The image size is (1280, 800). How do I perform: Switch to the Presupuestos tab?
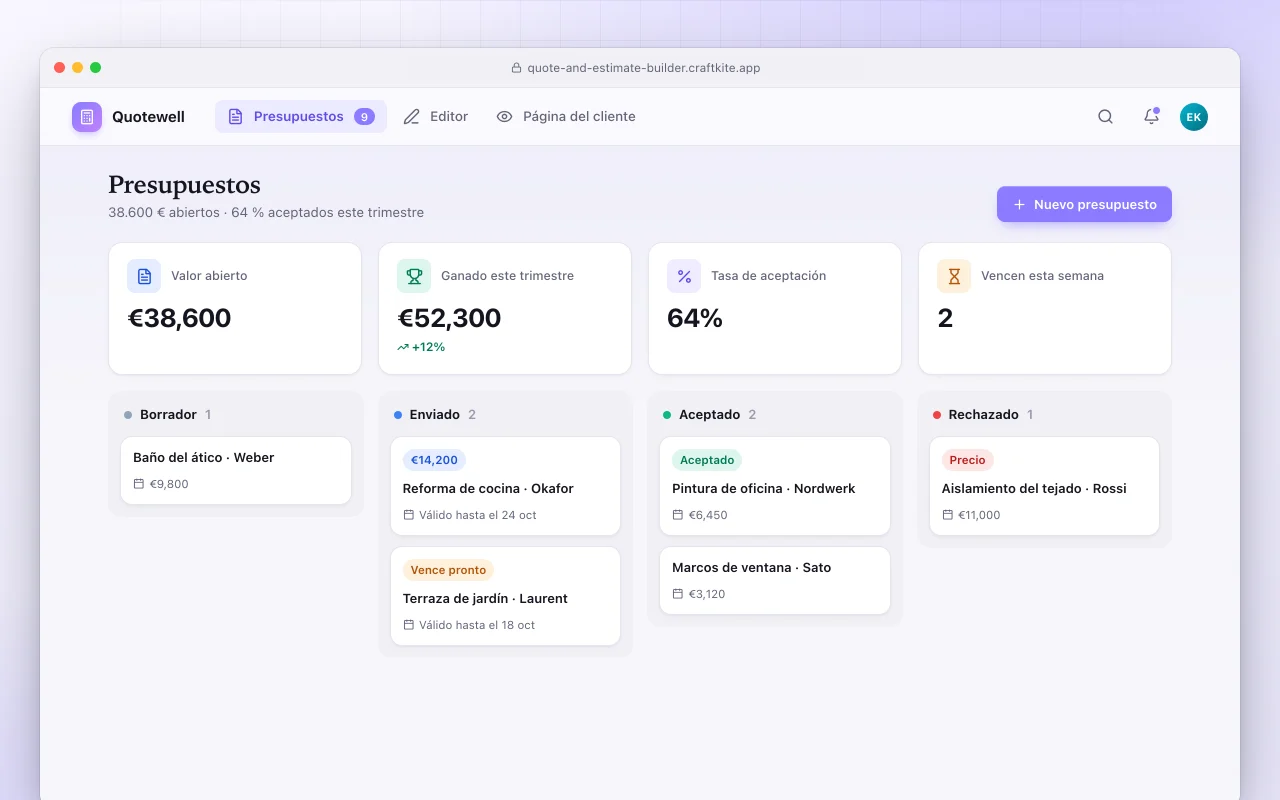pos(301,117)
